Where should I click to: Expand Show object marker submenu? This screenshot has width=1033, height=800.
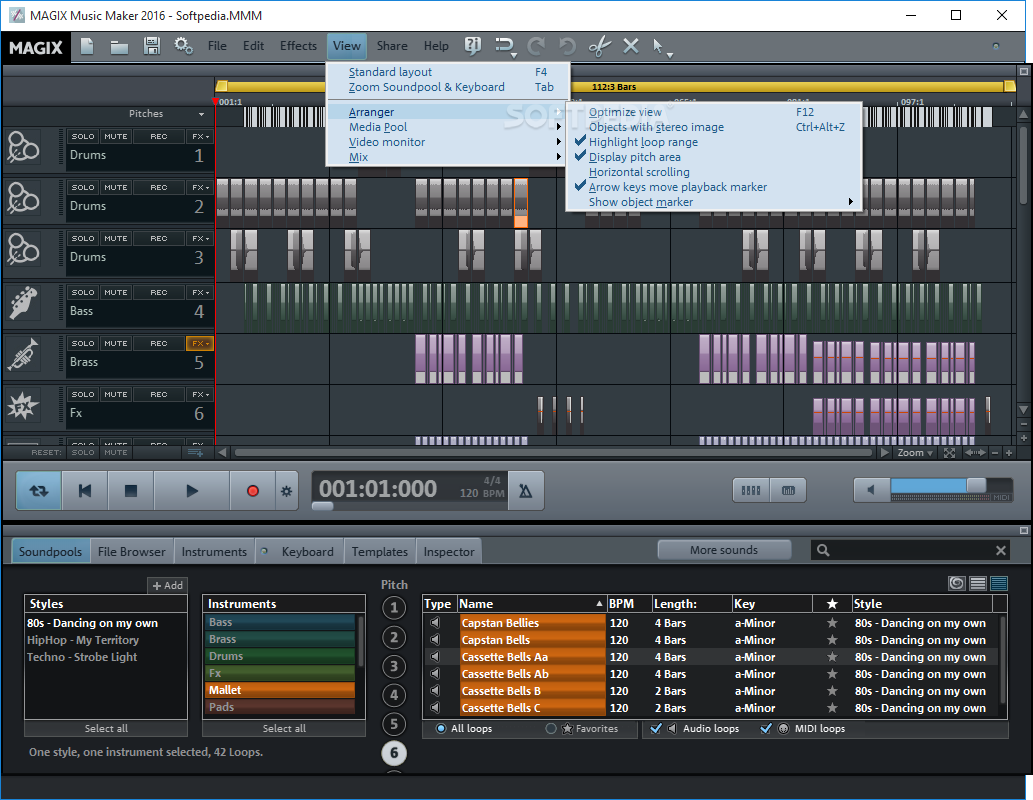click(713, 202)
